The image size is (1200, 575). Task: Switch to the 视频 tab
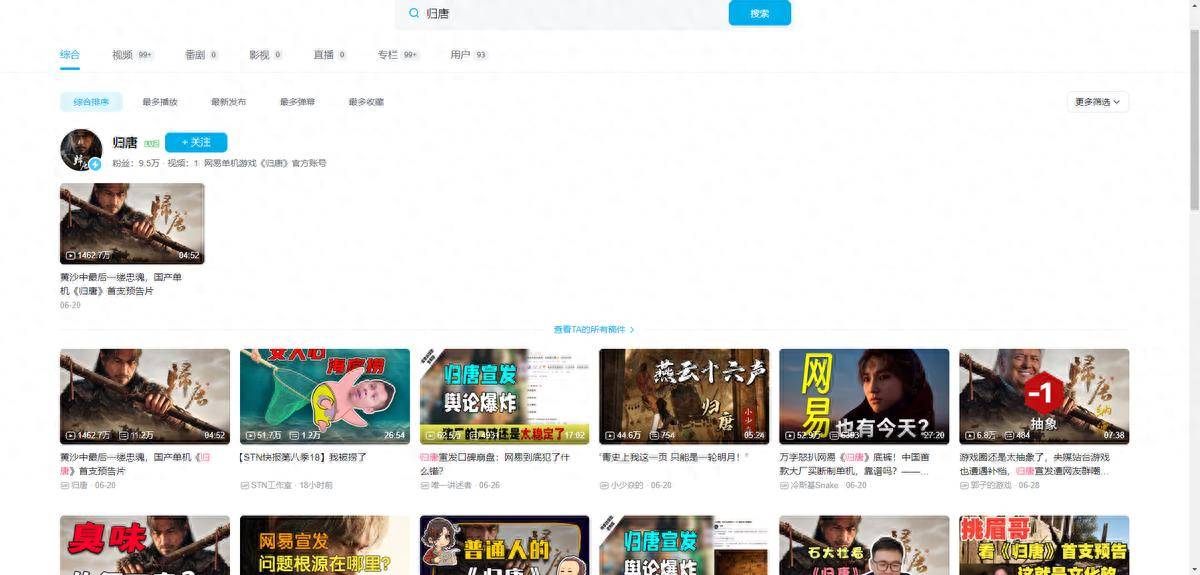132,55
